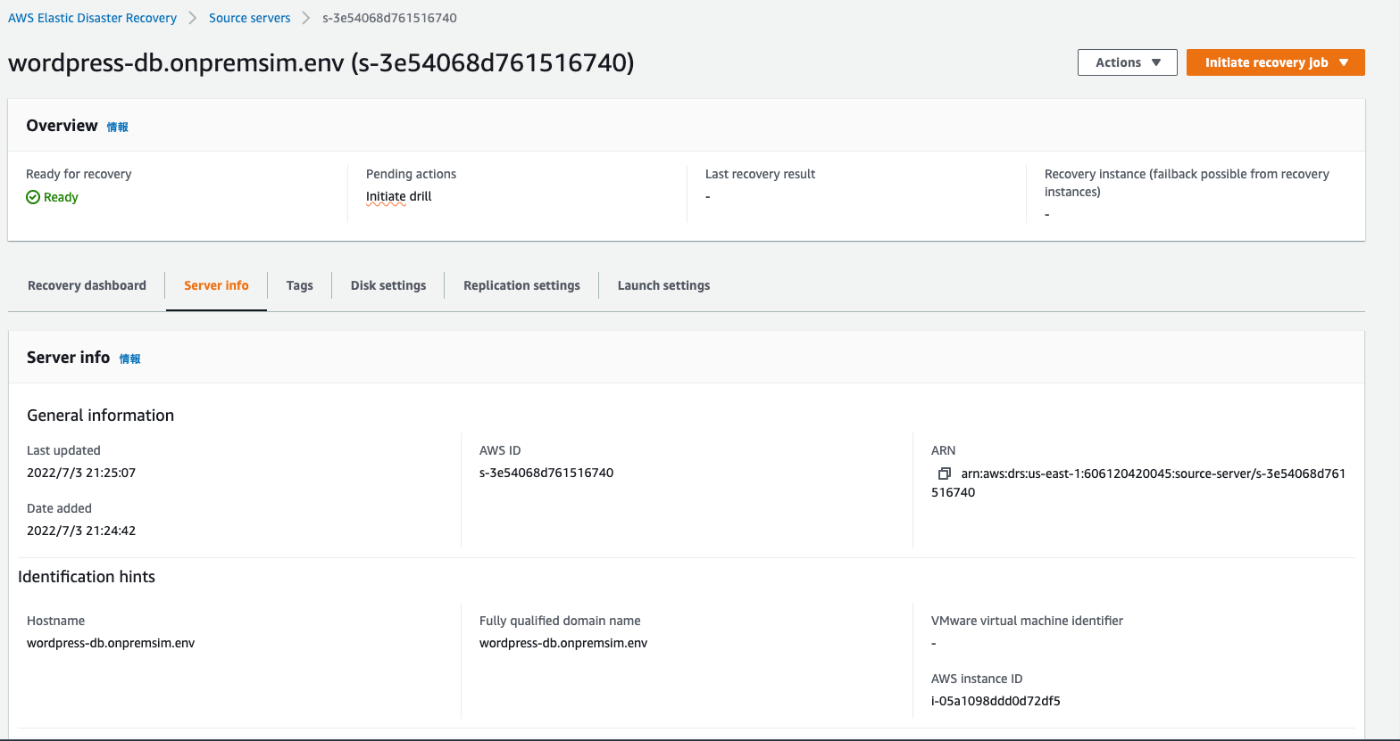Click the green Ready status check icon
The height and width of the screenshot is (741, 1400).
[33, 197]
